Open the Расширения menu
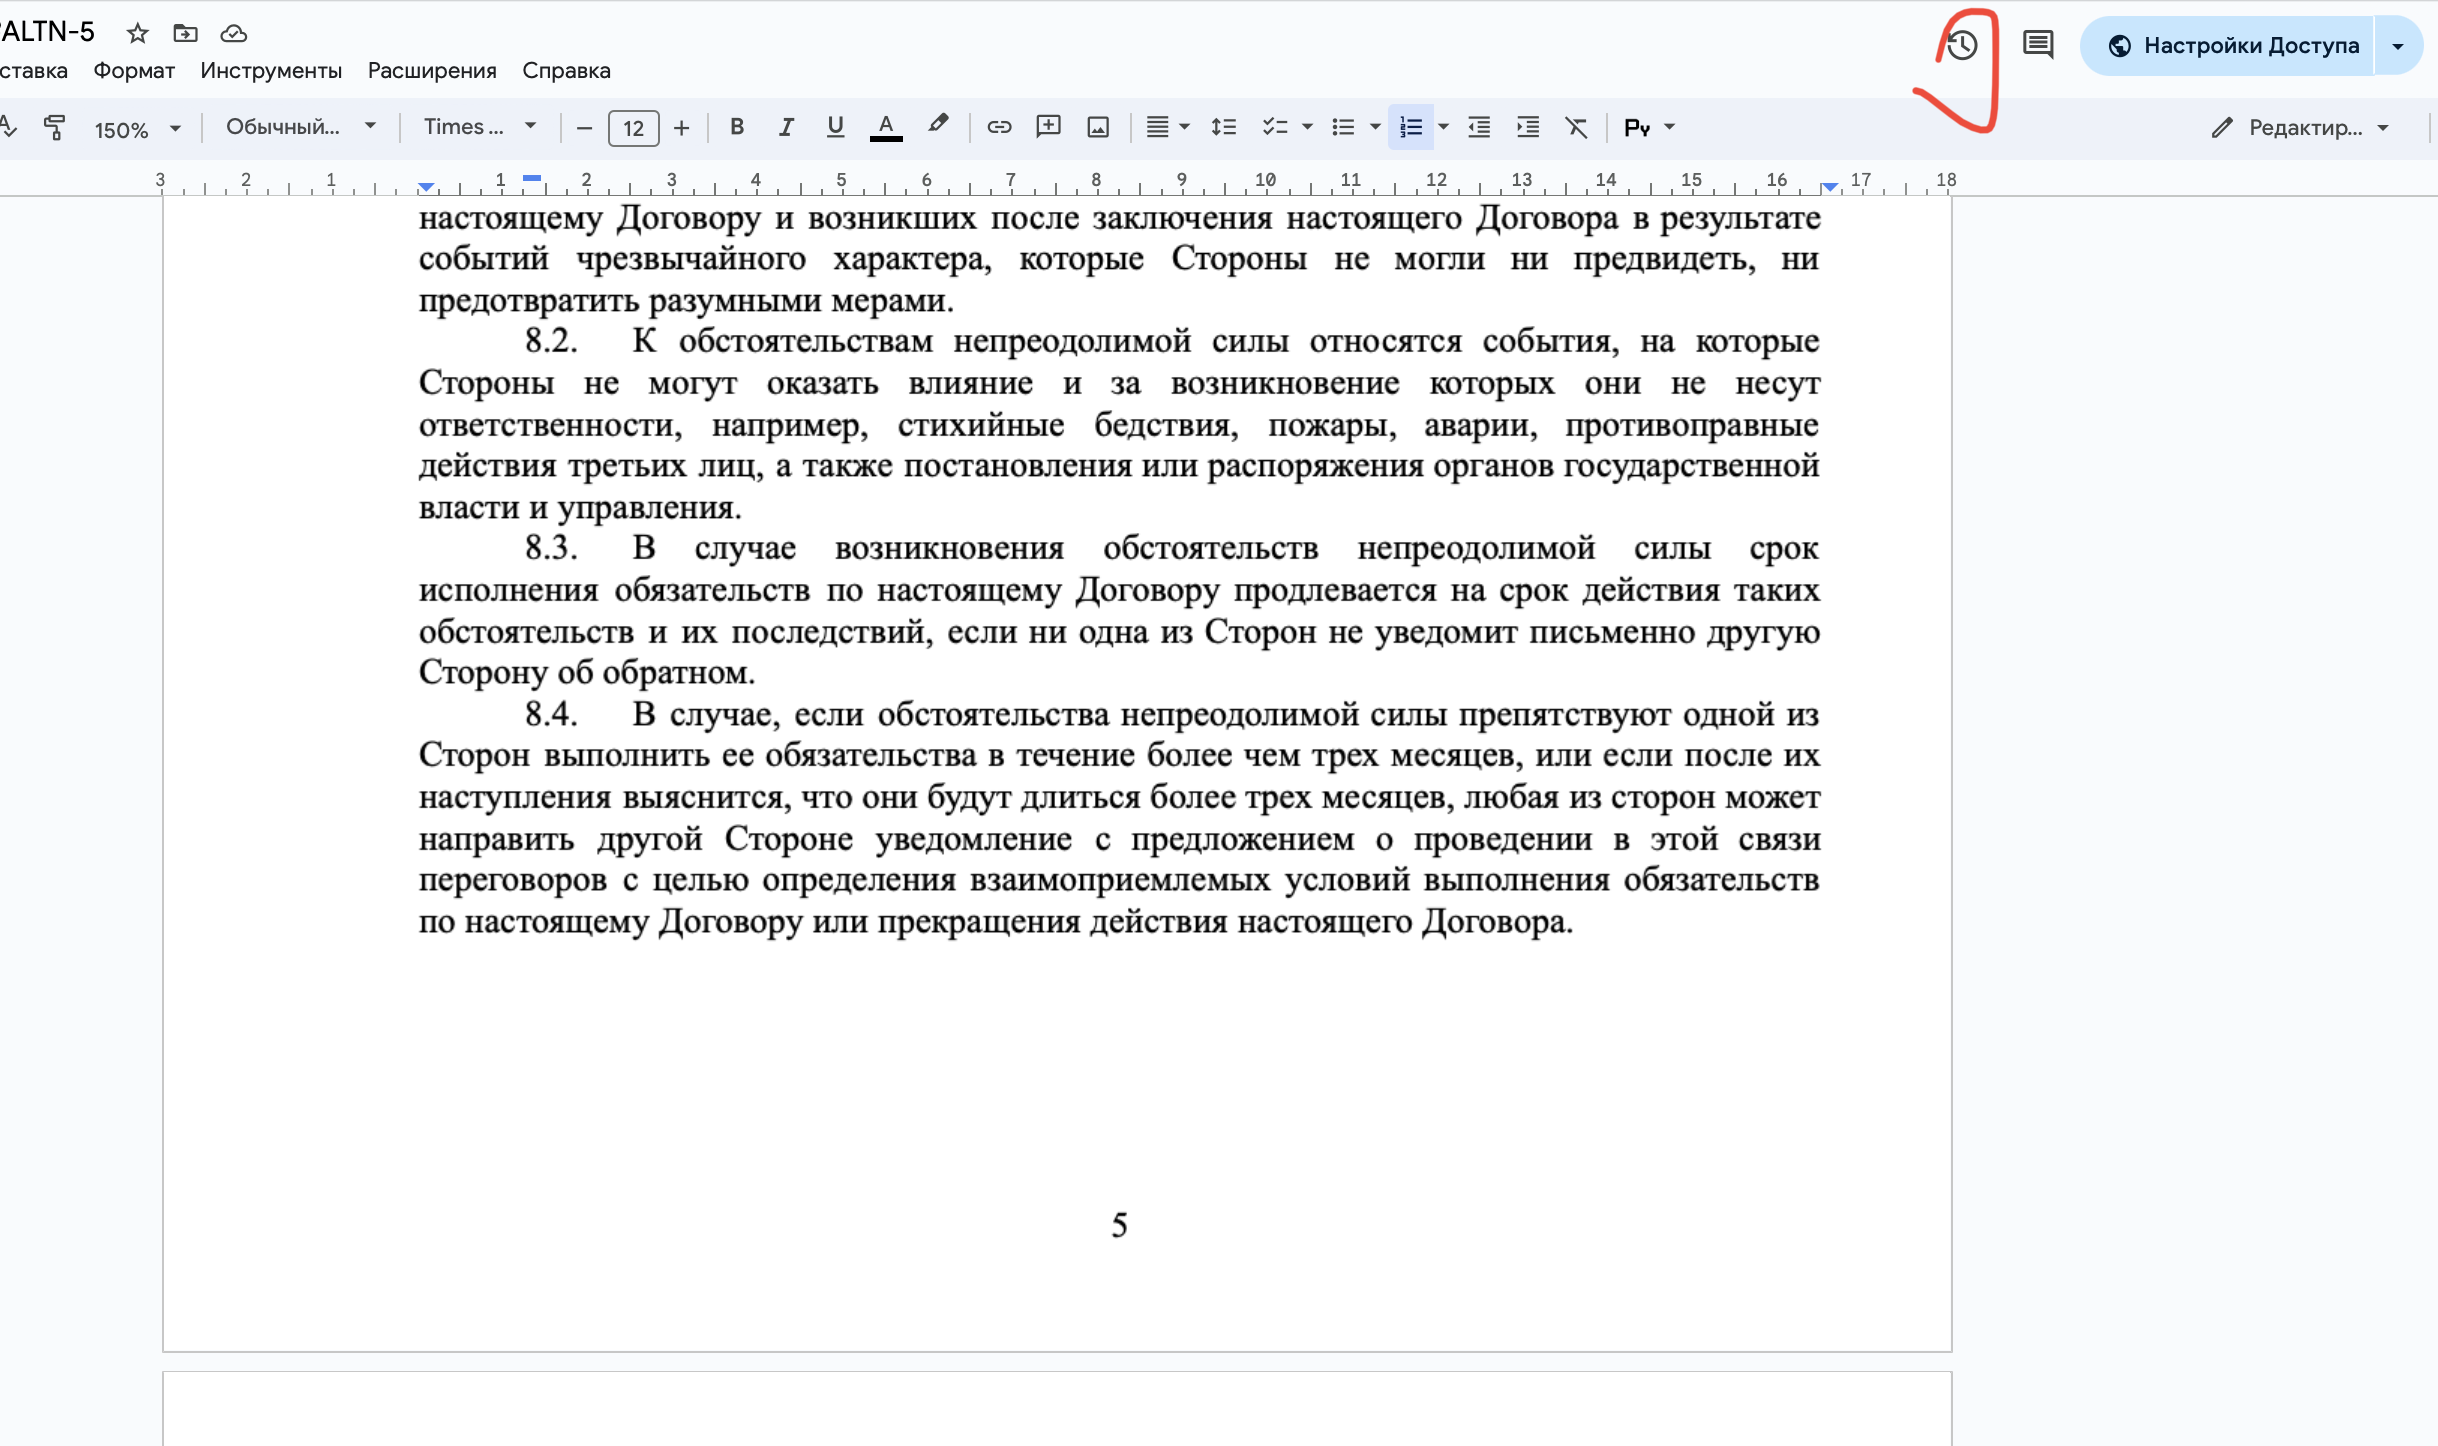 432,70
